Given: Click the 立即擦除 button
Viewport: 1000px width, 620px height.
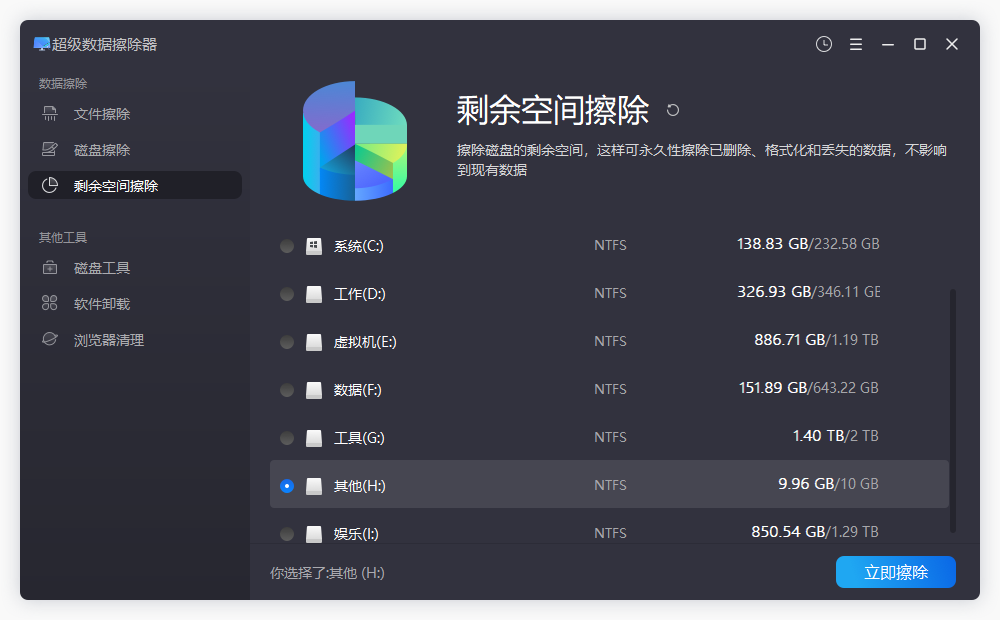Looking at the screenshot, I should (x=895, y=572).
